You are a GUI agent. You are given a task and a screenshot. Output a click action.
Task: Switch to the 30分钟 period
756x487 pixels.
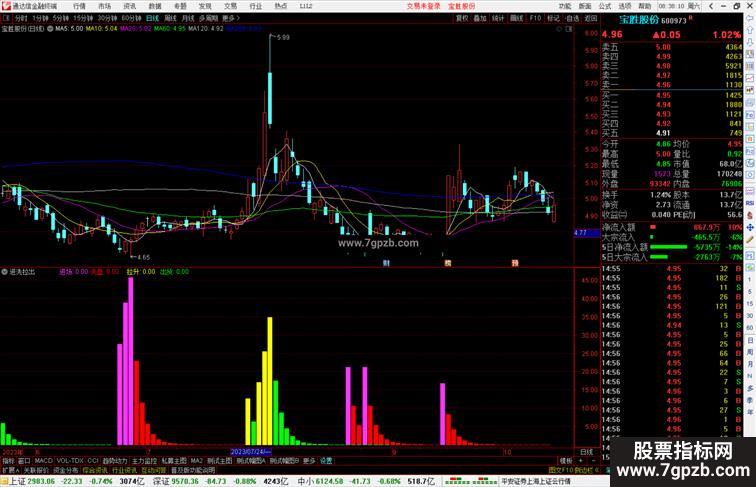107,18
